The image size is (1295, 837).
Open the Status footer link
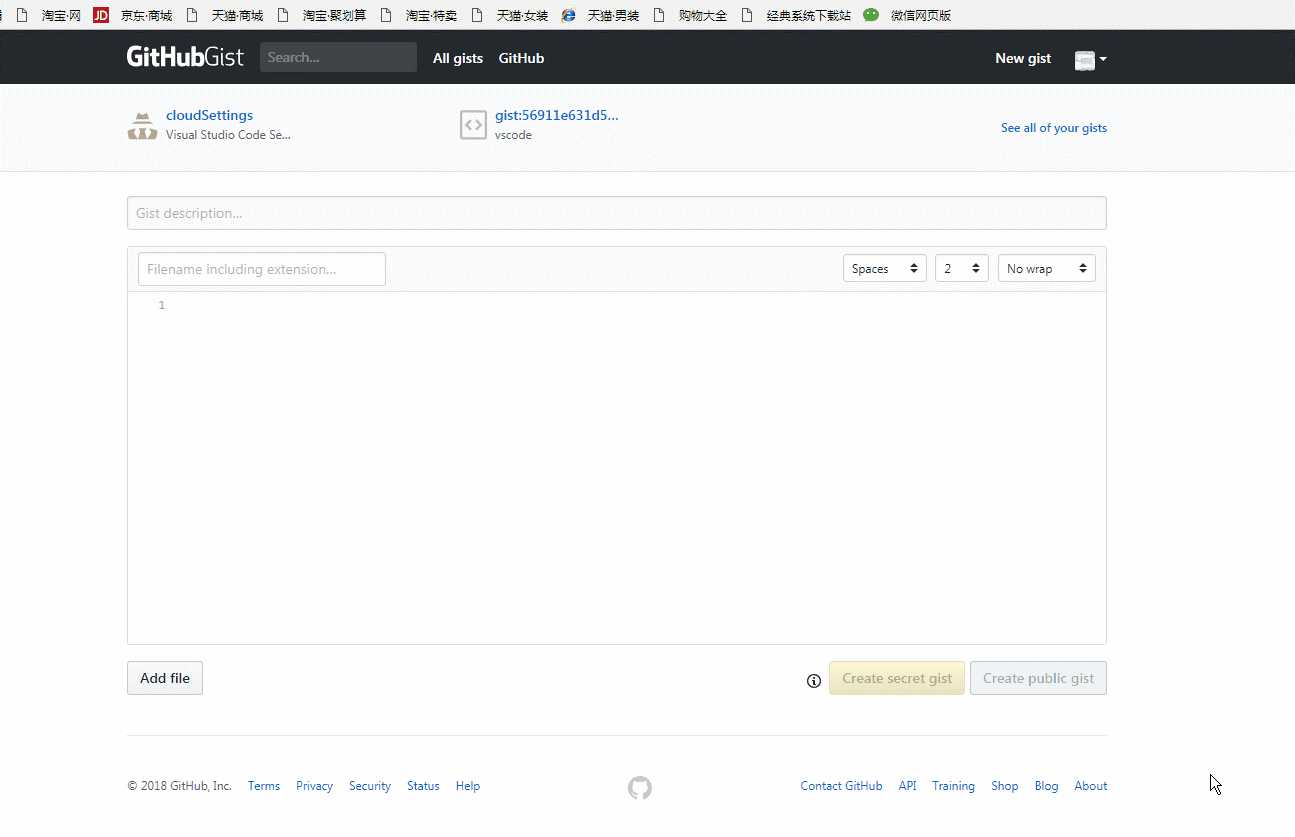pyautogui.click(x=423, y=786)
